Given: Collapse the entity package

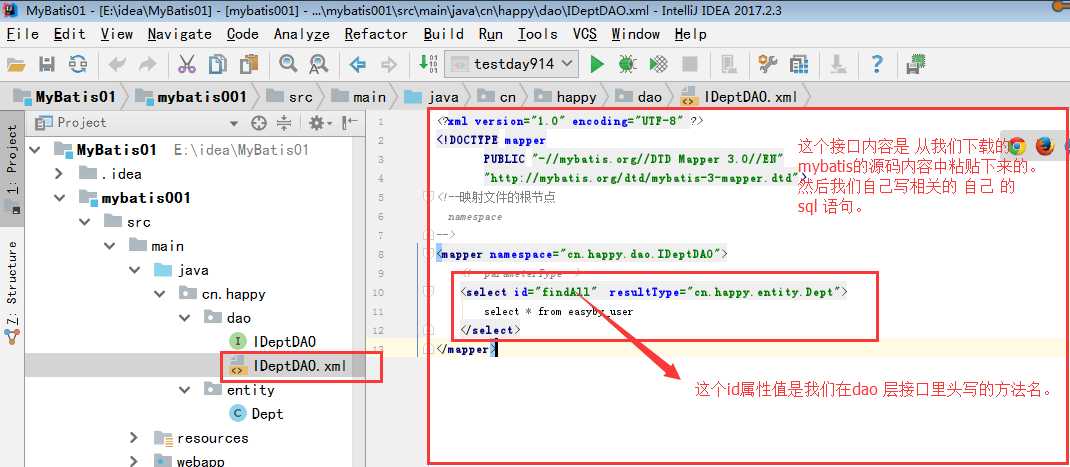Looking at the screenshot, I should point(185,390).
